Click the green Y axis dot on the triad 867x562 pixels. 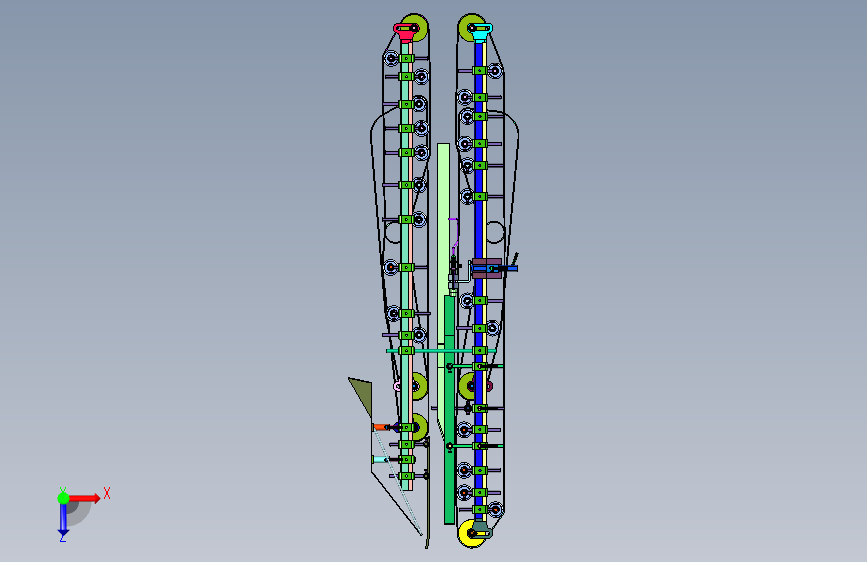tap(63, 498)
